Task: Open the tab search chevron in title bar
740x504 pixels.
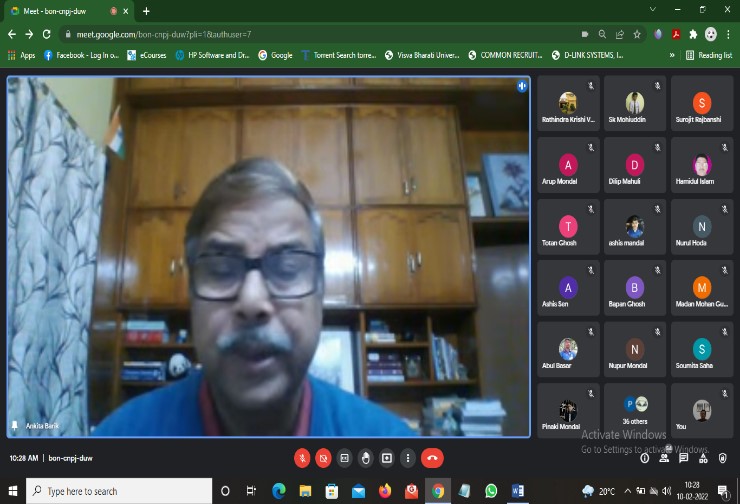Action: click(x=653, y=9)
